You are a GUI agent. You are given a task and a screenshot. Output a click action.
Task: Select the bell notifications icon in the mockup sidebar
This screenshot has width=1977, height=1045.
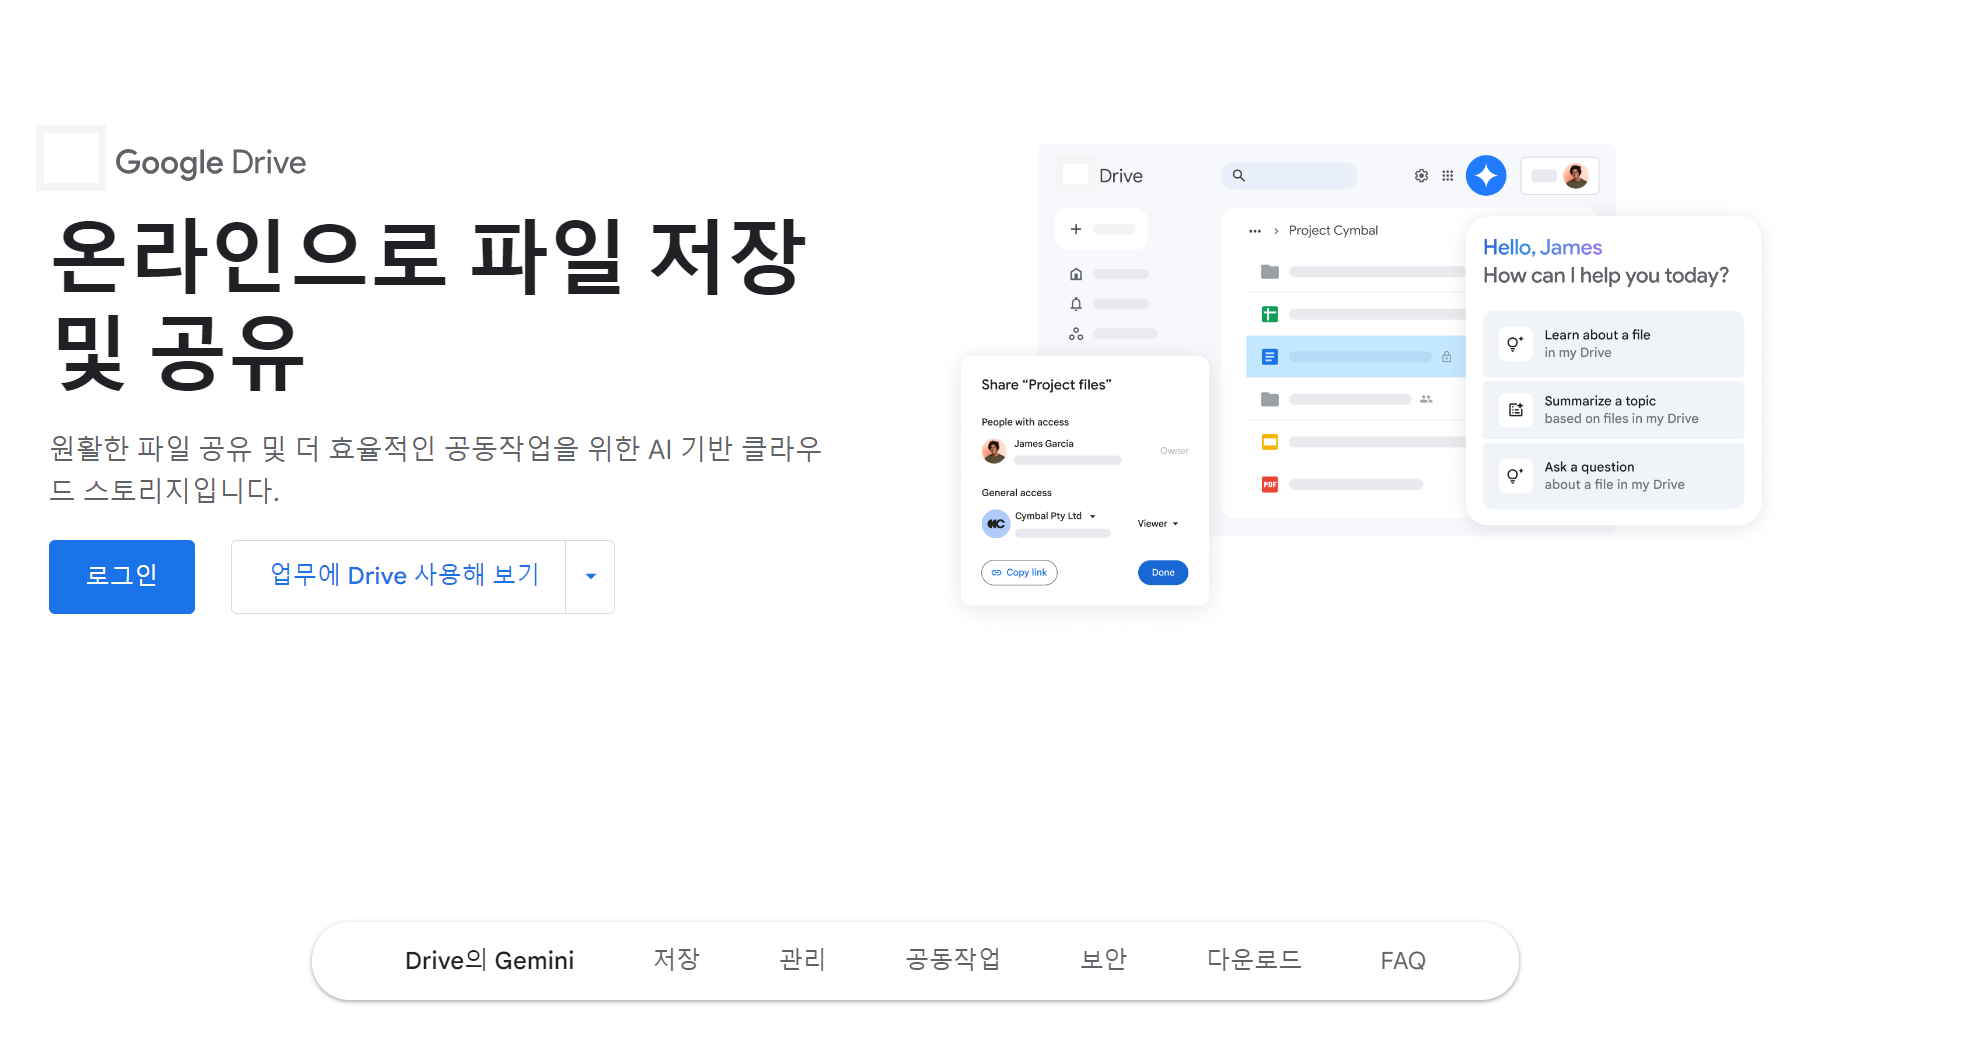point(1076,304)
